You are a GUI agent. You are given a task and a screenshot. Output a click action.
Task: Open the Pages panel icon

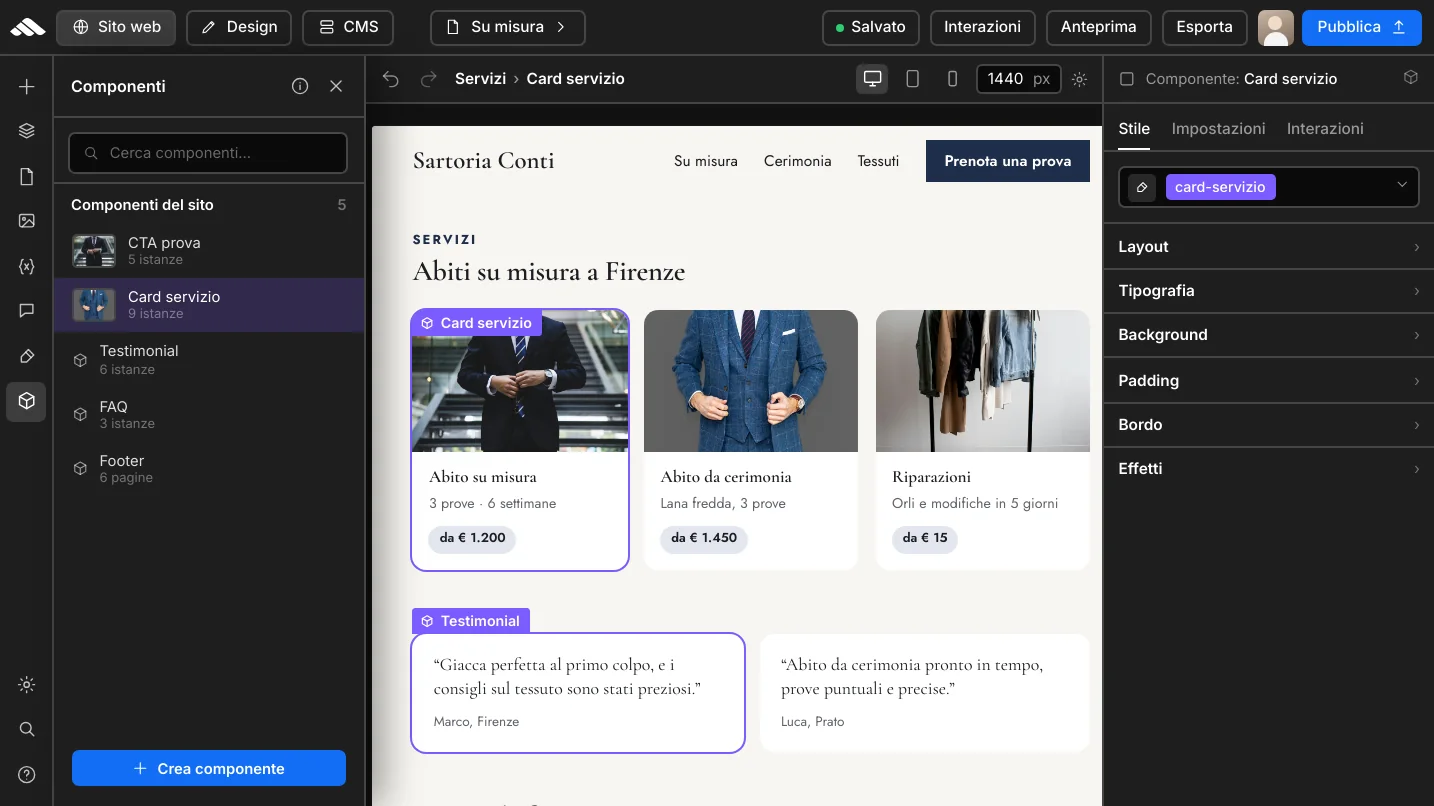27,177
